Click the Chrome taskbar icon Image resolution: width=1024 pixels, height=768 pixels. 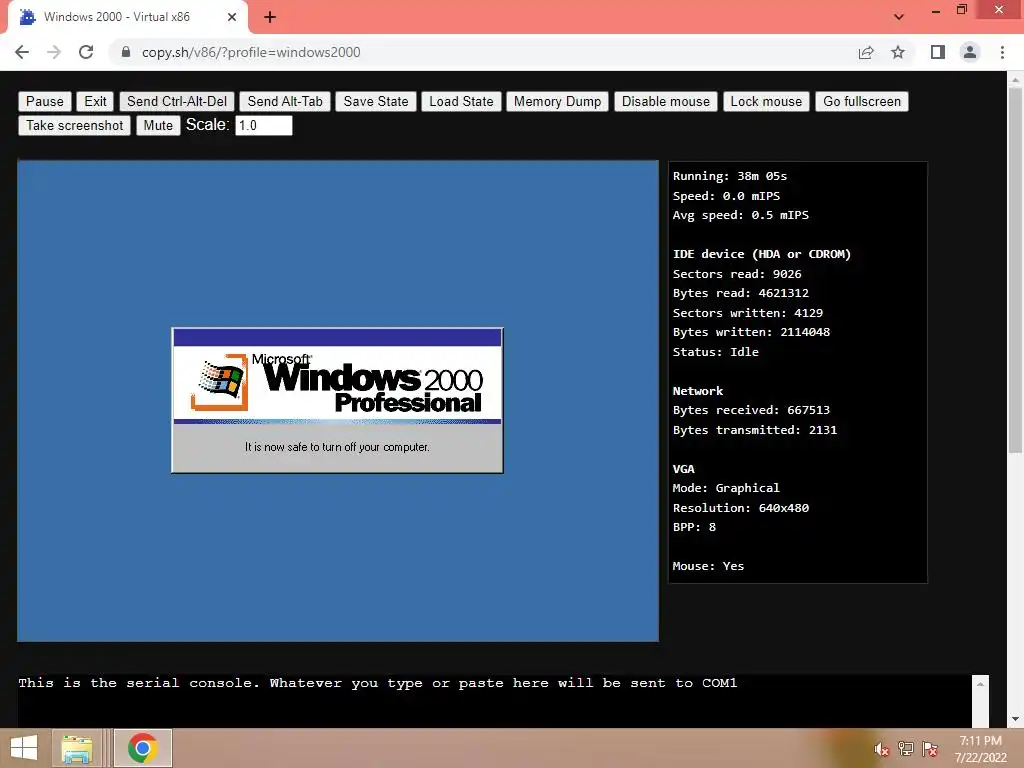(x=143, y=748)
